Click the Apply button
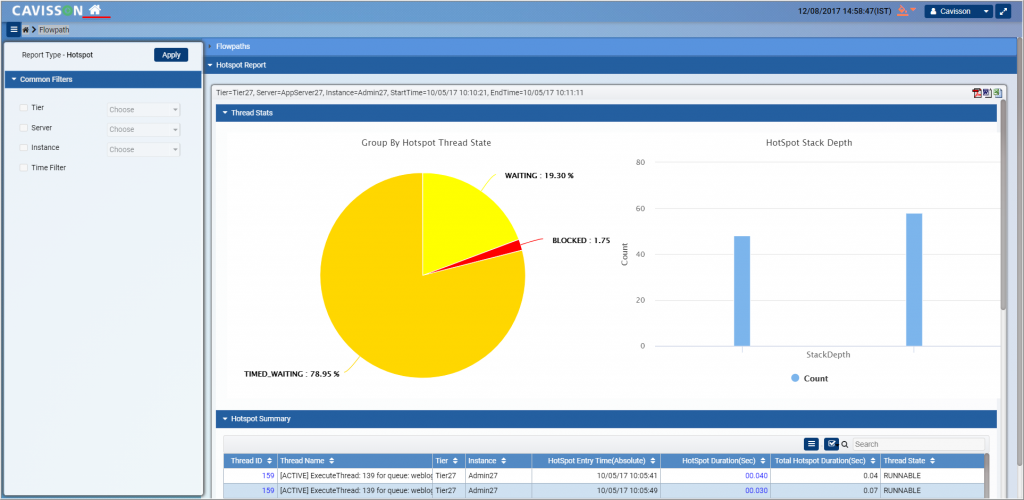Screen dimensions: 1024x500 point(170,55)
